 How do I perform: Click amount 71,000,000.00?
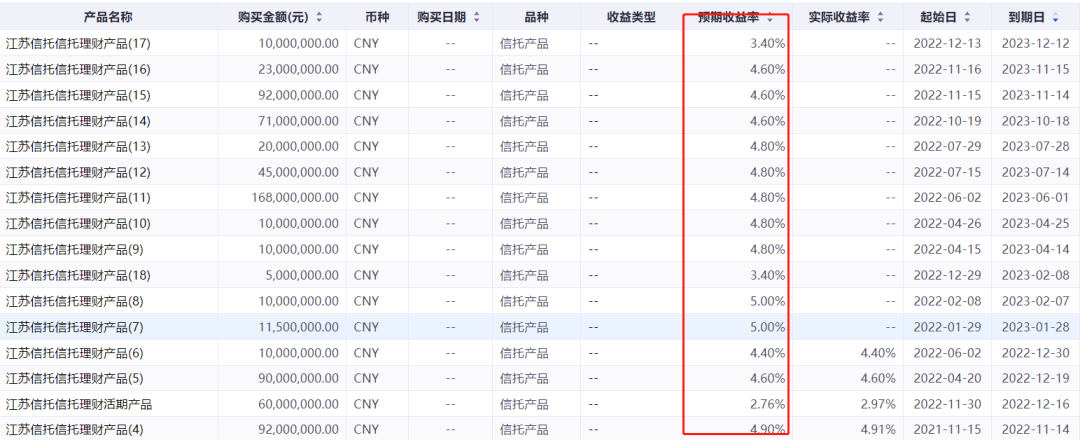click(299, 121)
